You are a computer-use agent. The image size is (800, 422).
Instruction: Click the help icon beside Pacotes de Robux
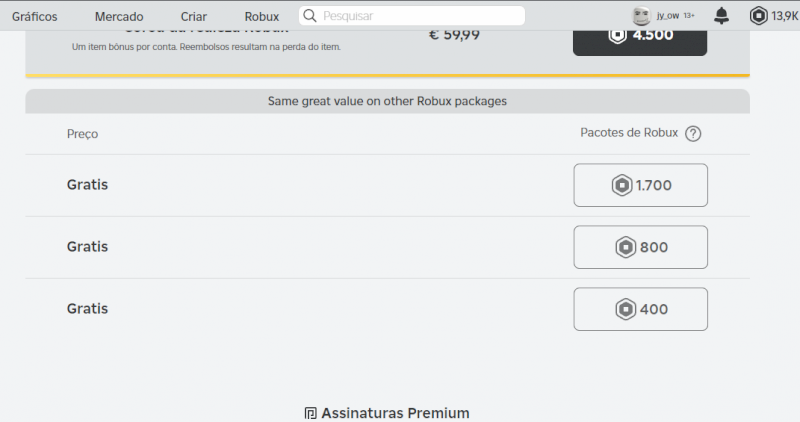[693, 134]
